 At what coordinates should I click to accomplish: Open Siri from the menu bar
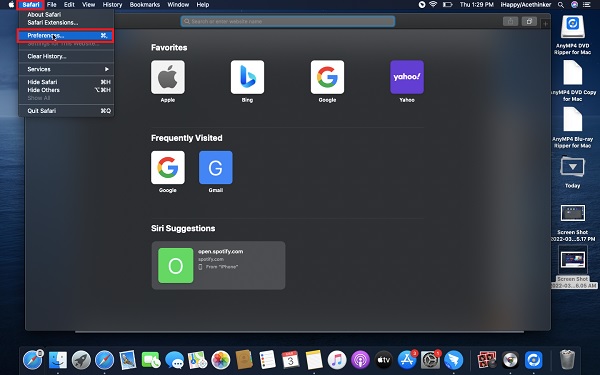[x=574, y=5]
